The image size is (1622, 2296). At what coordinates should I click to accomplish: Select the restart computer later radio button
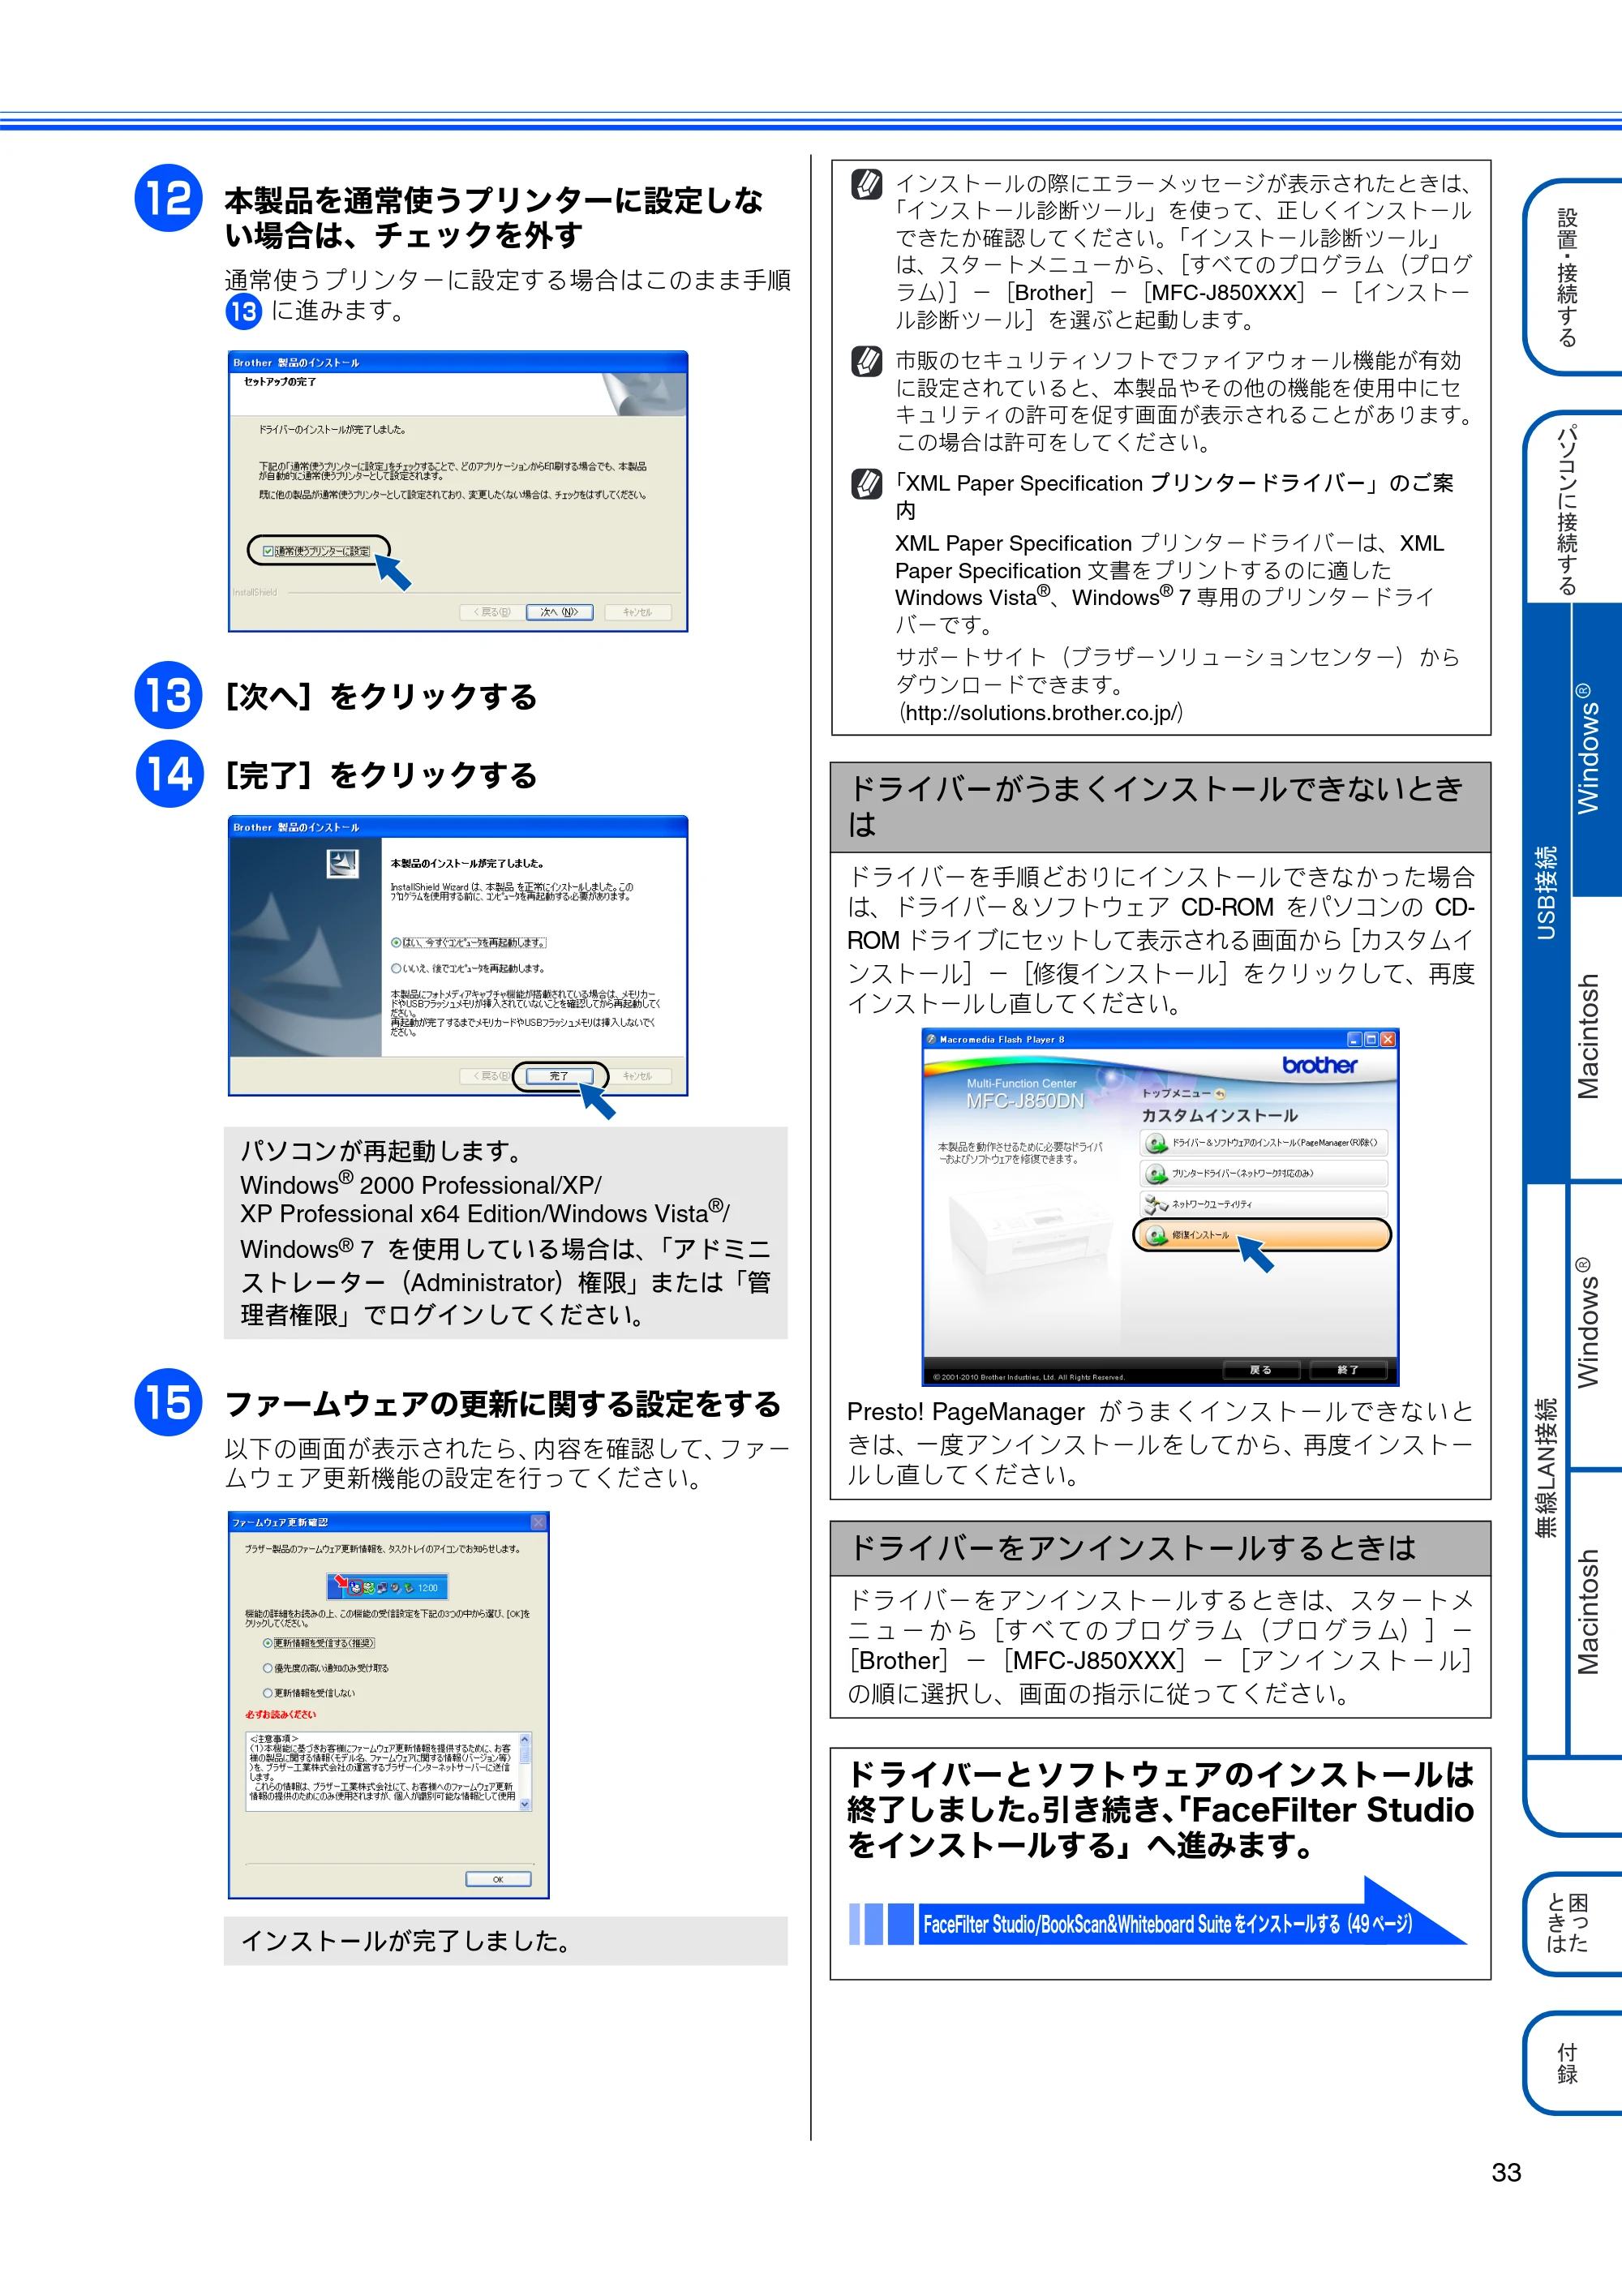(x=396, y=968)
